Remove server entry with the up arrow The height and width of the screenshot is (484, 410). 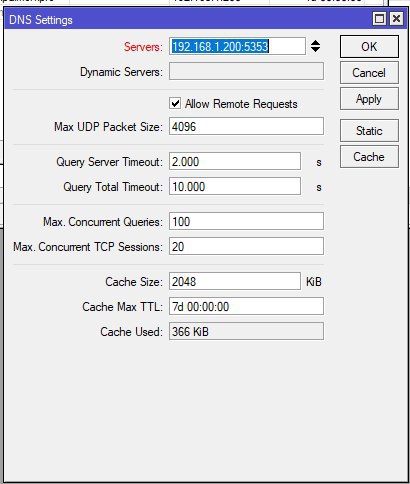[315, 43]
